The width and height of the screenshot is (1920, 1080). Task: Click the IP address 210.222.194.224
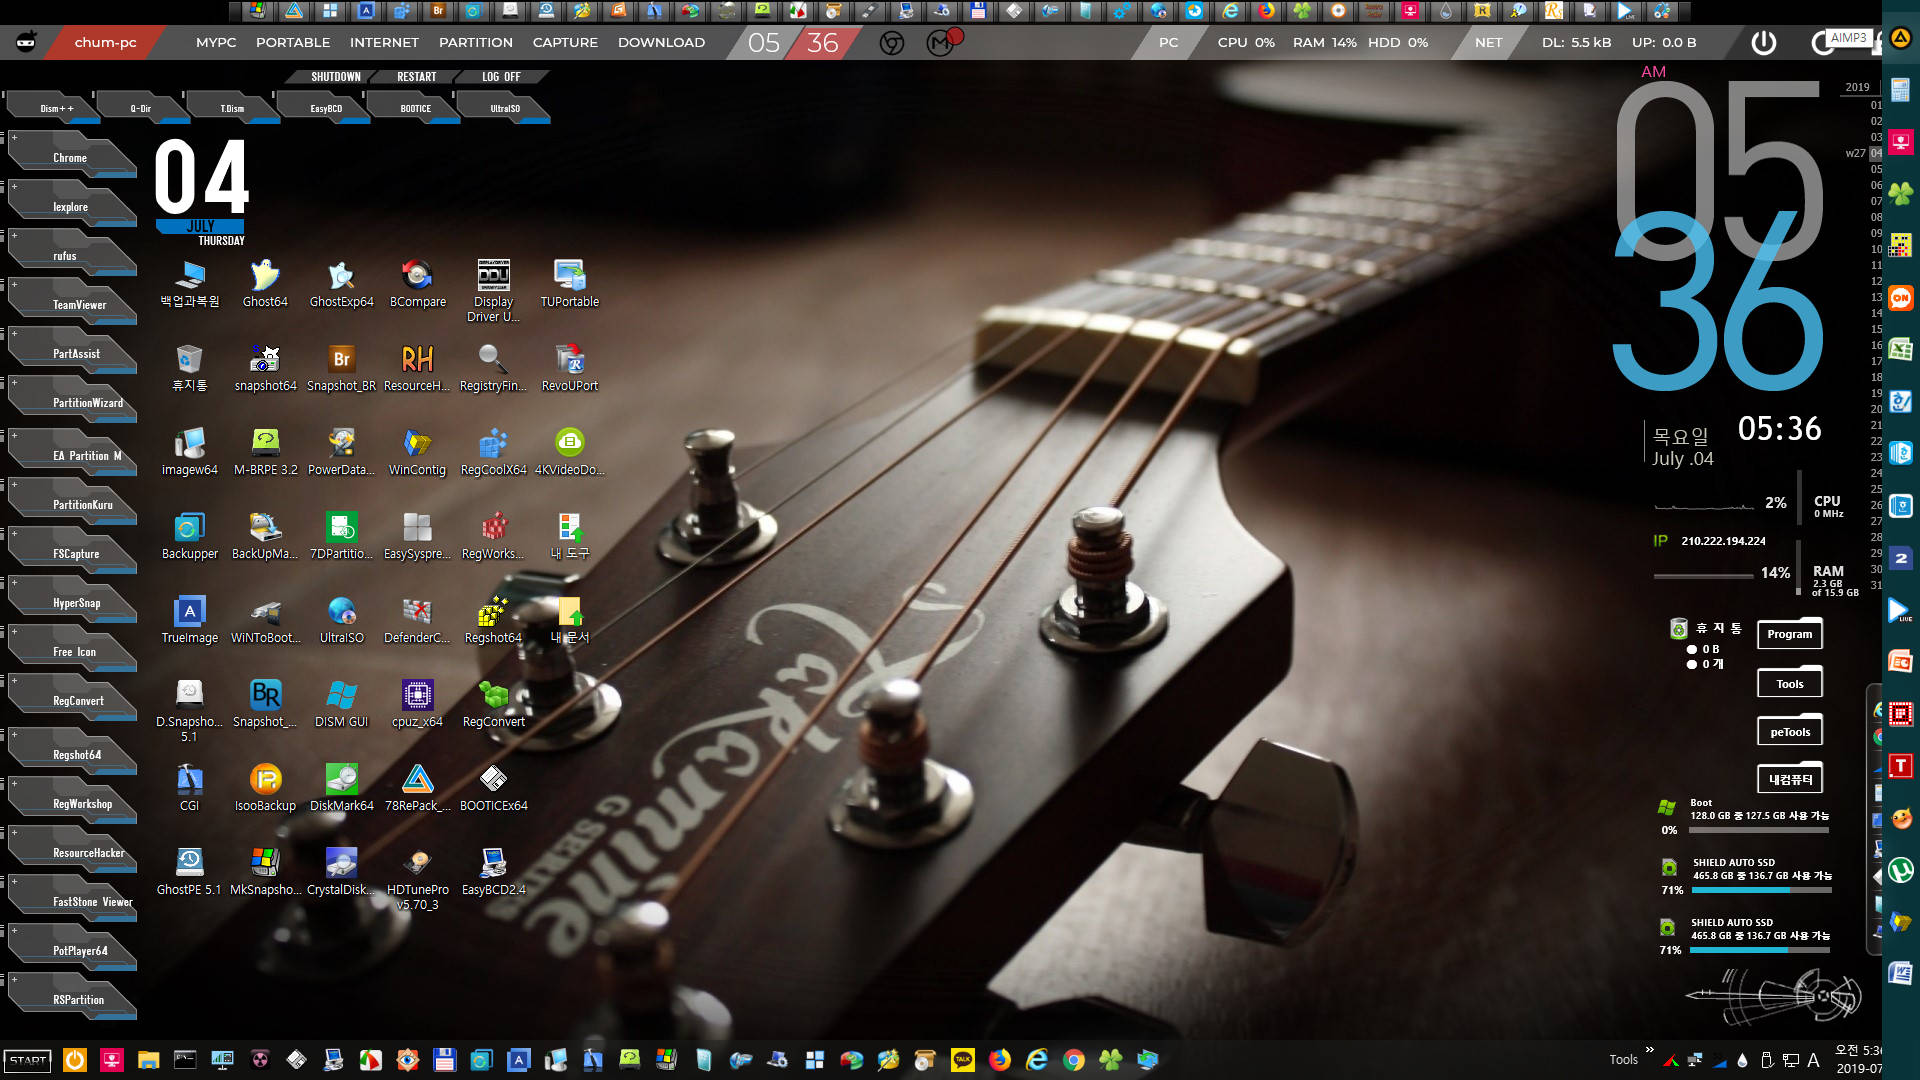tap(1723, 541)
